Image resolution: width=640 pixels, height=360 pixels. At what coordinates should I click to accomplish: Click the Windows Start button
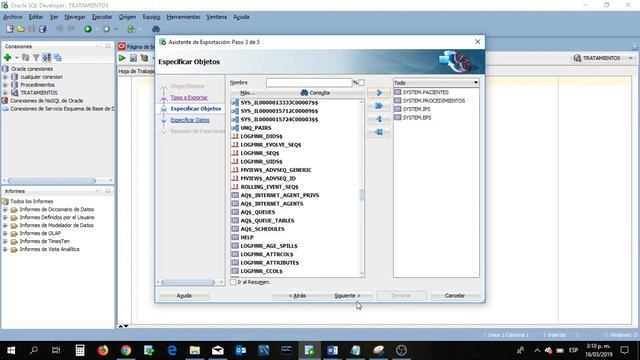point(11,350)
